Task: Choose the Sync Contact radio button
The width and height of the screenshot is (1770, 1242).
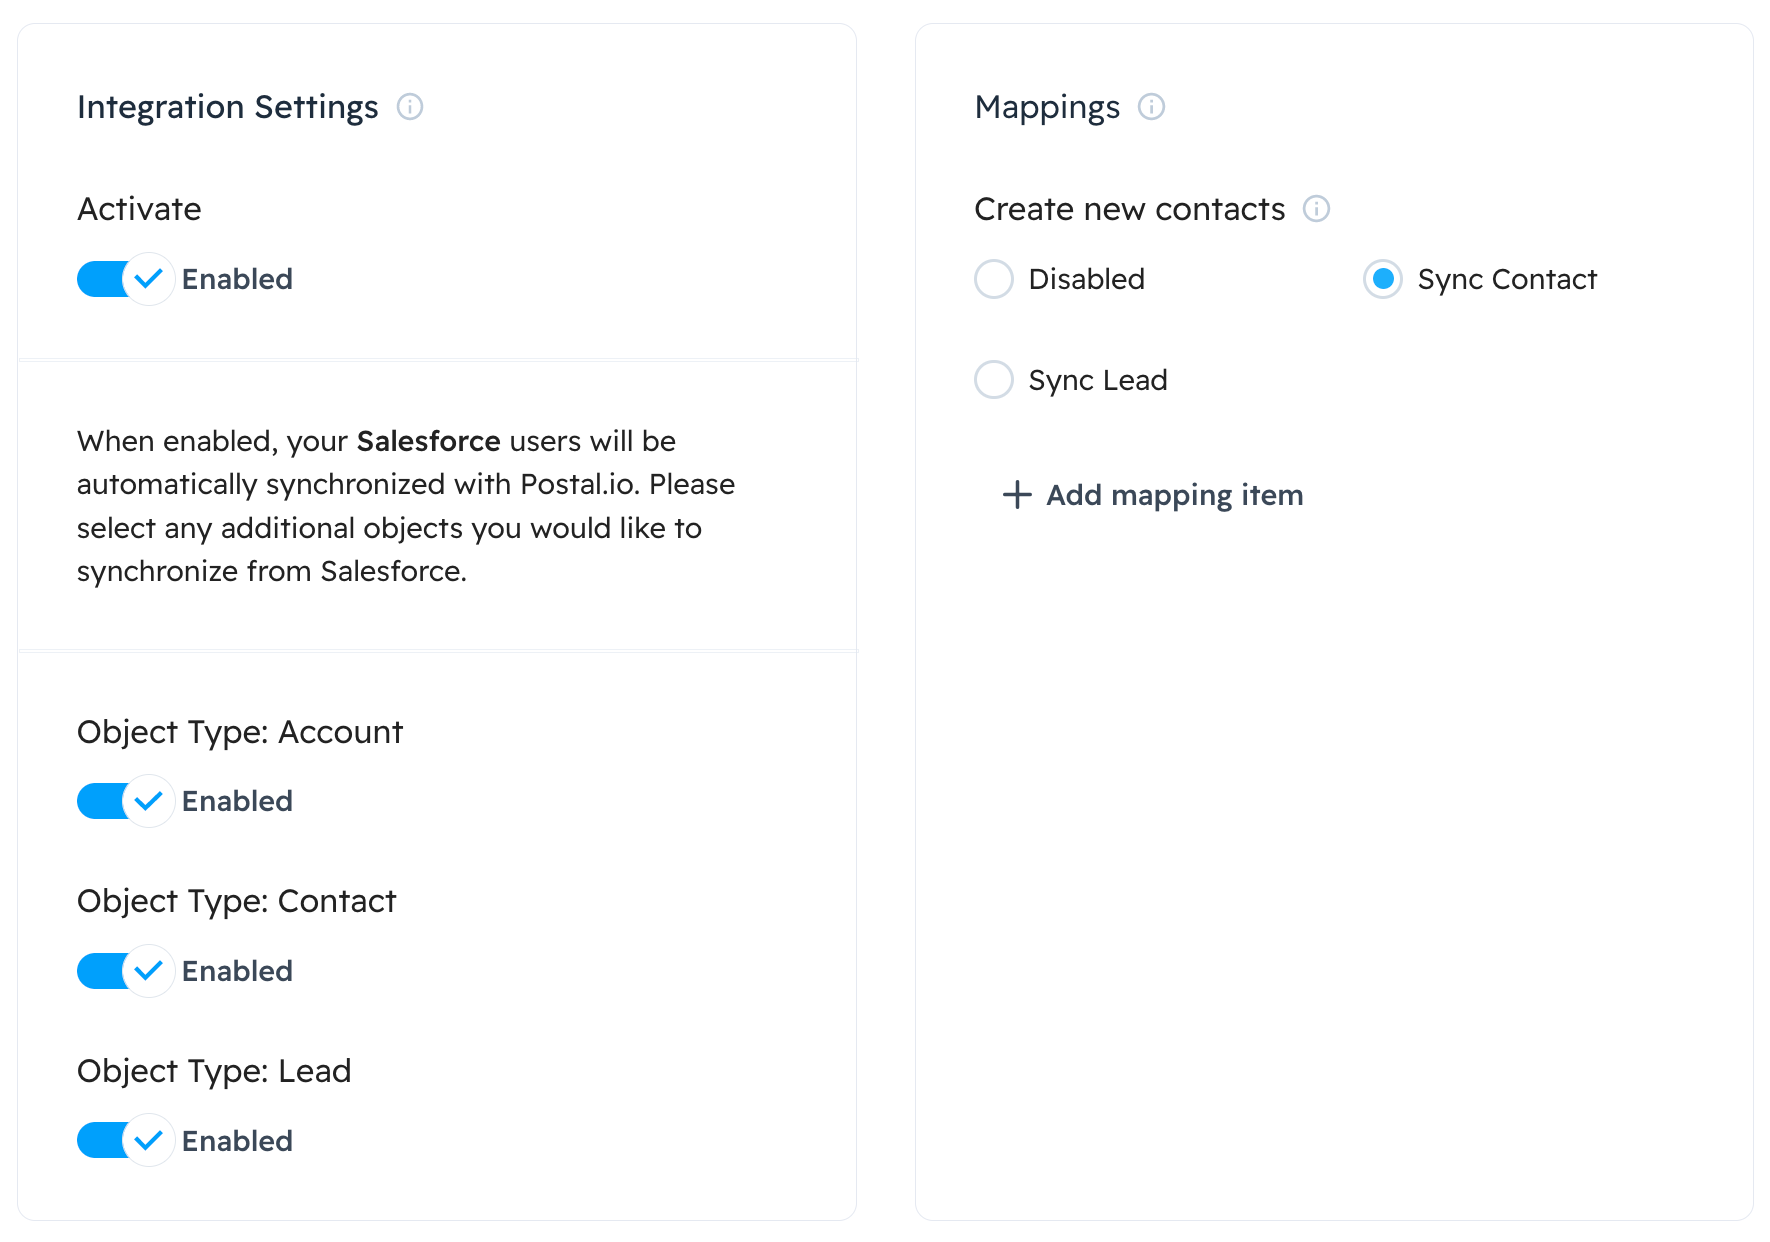Action: pos(1383,279)
